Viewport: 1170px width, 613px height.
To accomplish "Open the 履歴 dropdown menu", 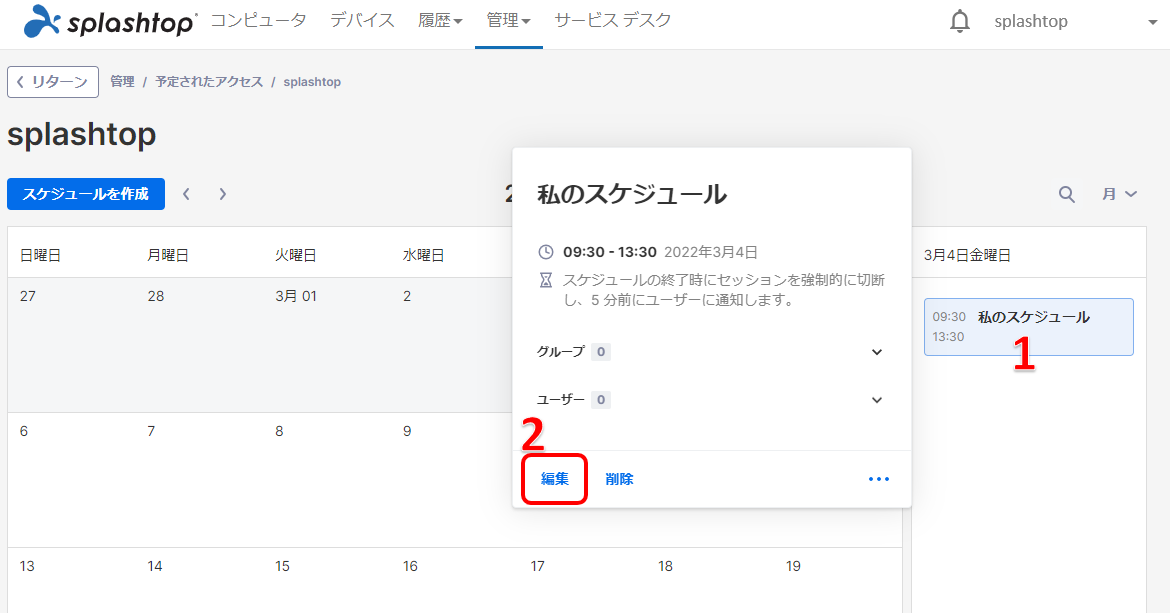I will tap(440, 21).
